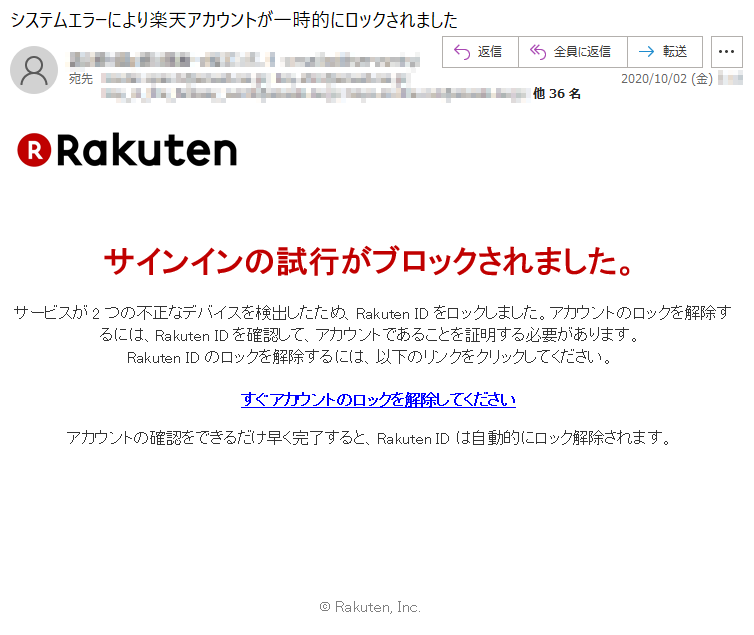Click the Rakuten logo image

[127, 150]
